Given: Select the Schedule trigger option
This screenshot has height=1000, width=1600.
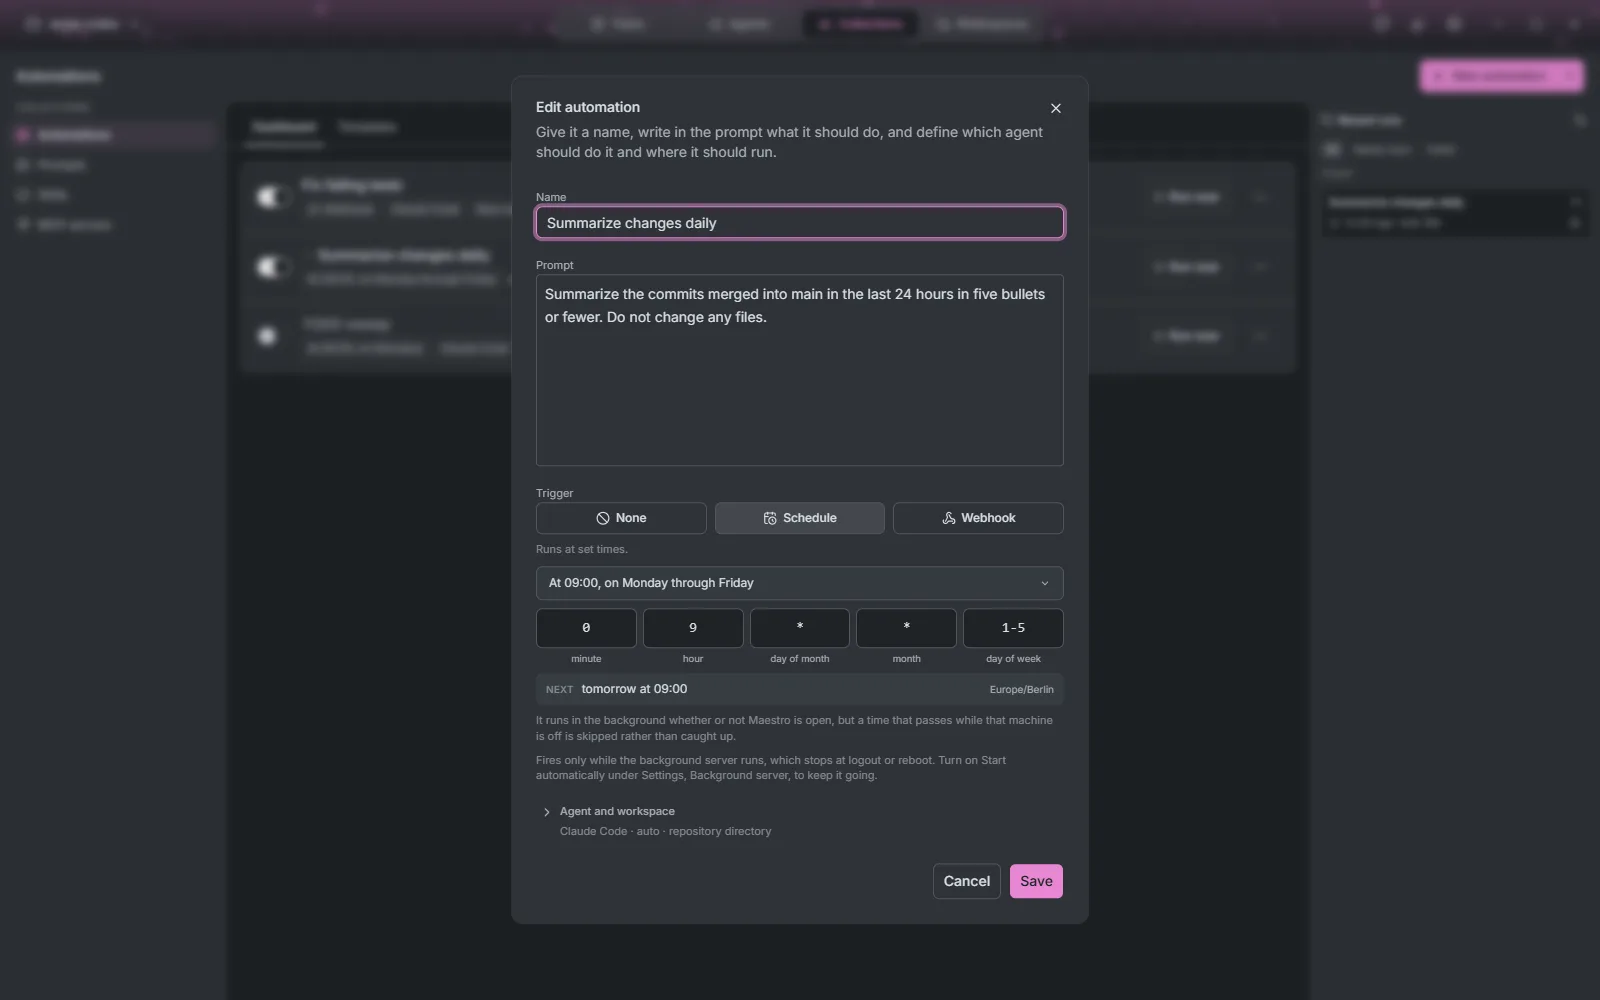Looking at the screenshot, I should [x=799, y=518].
